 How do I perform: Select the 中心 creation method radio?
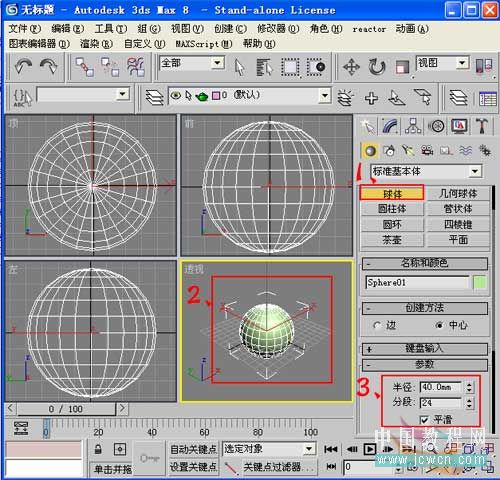pyautogui.click(x=440, y=325)
